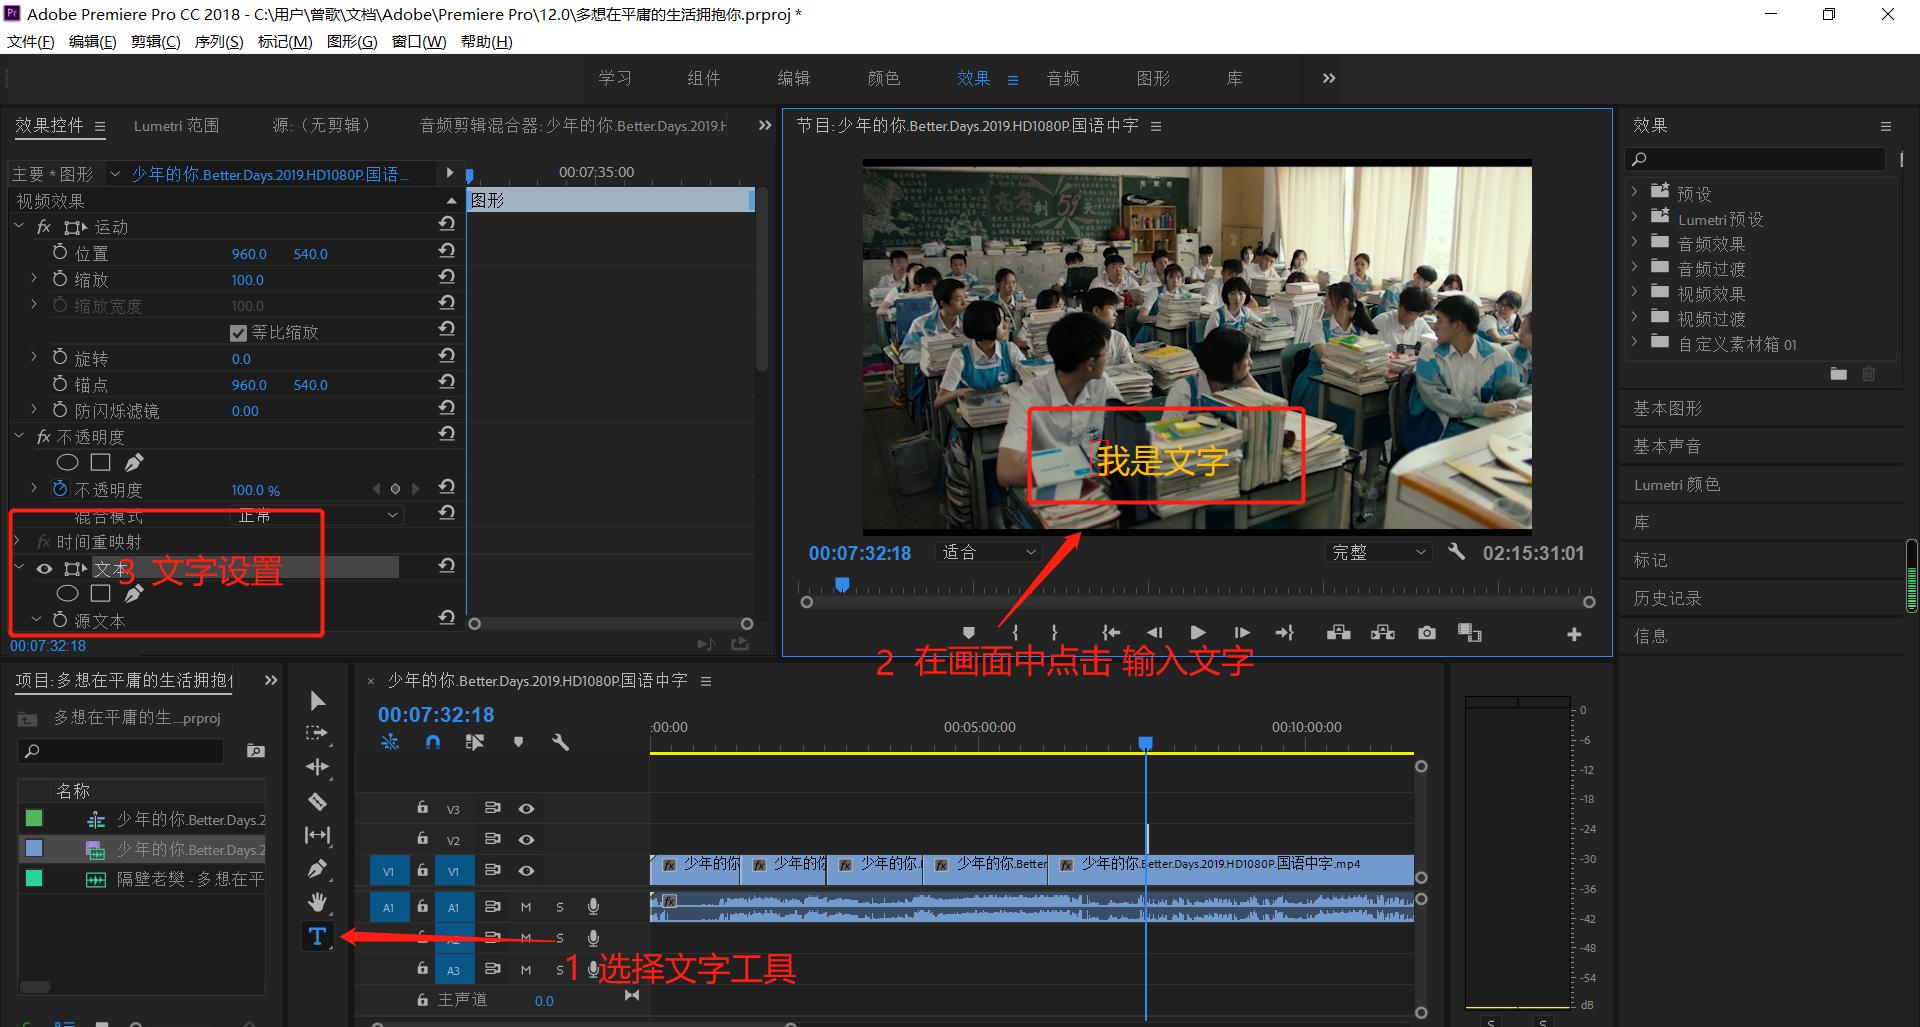1920x1027 pixels.
Task: Select the Type (T) tool
Action: 317,936
